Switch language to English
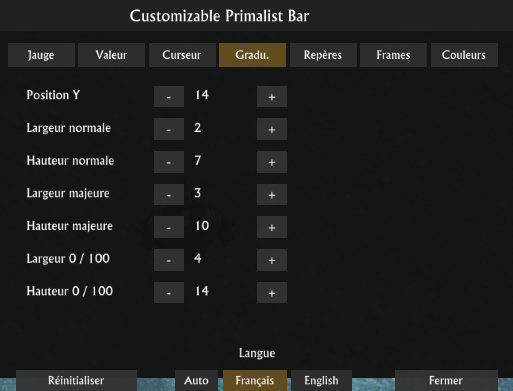The height and width of the screenshot is (391, 513). (321, 380)
